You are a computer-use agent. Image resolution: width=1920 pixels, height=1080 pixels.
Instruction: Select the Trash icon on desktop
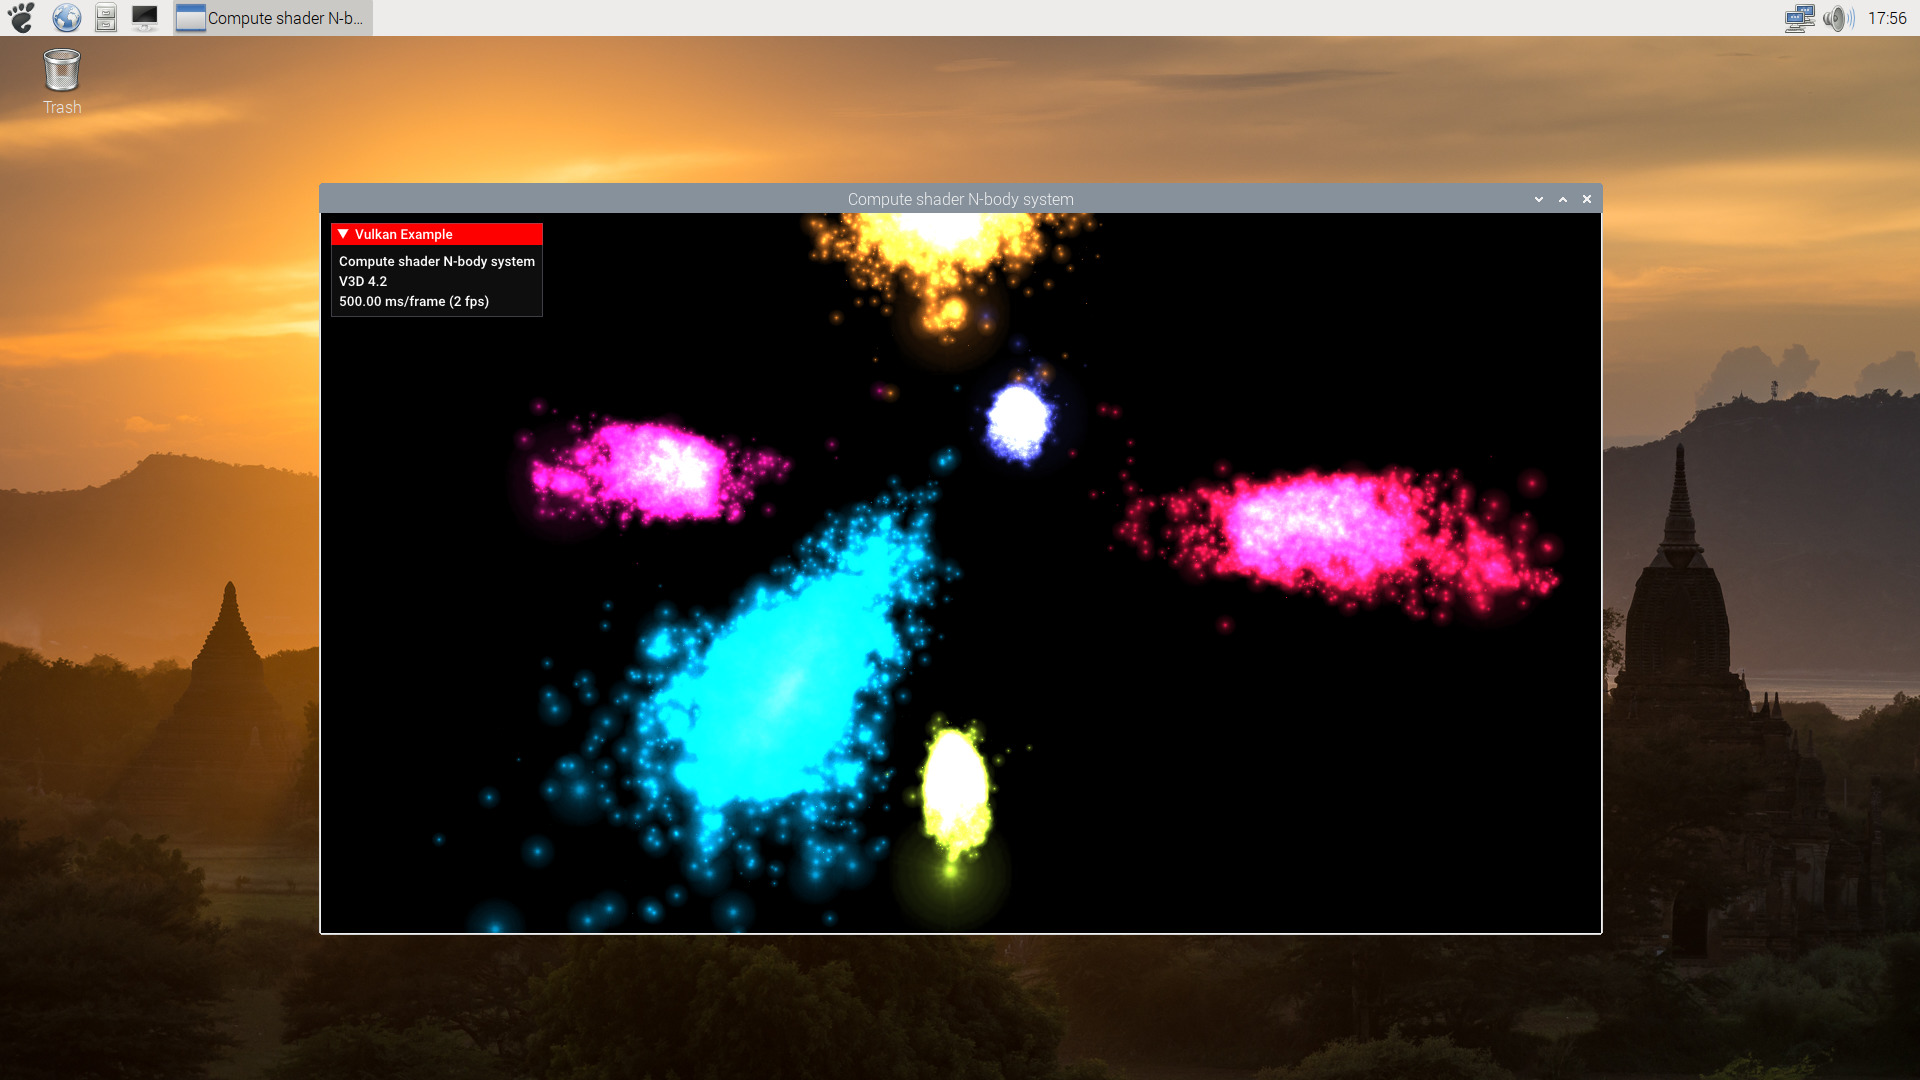(61, 79)
